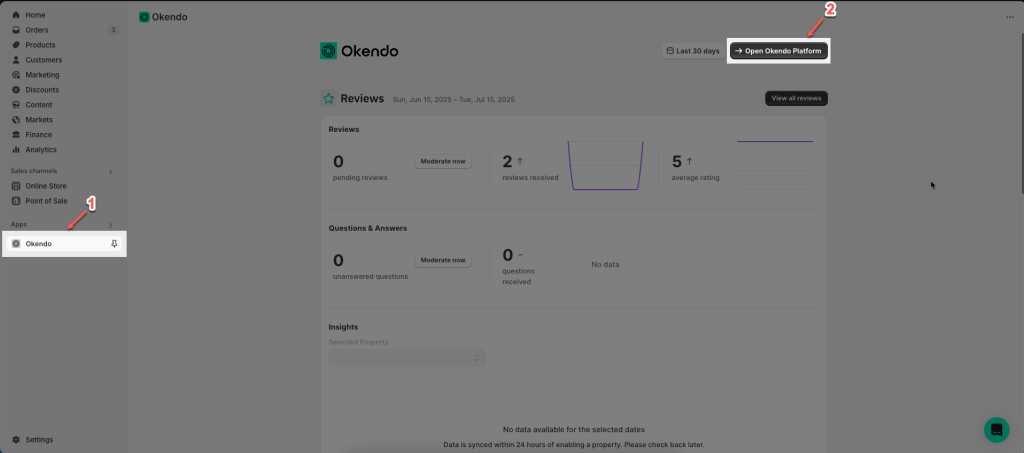The width and height of the screenshot is (1024, 453).
Task: Go to Products in sidebar
Action: (x=40, y=44)
